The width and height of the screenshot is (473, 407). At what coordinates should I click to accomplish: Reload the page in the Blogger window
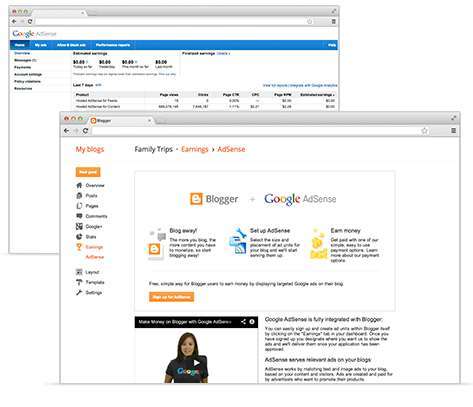point(86,131)
